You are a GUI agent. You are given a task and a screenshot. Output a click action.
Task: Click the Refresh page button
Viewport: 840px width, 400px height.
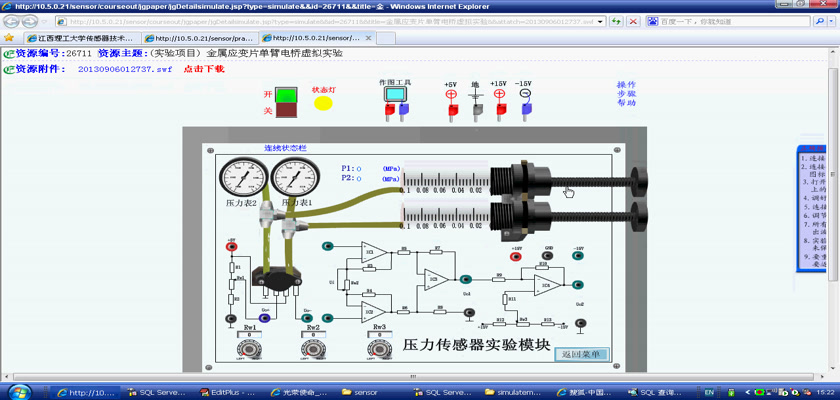tap(617, 21)
